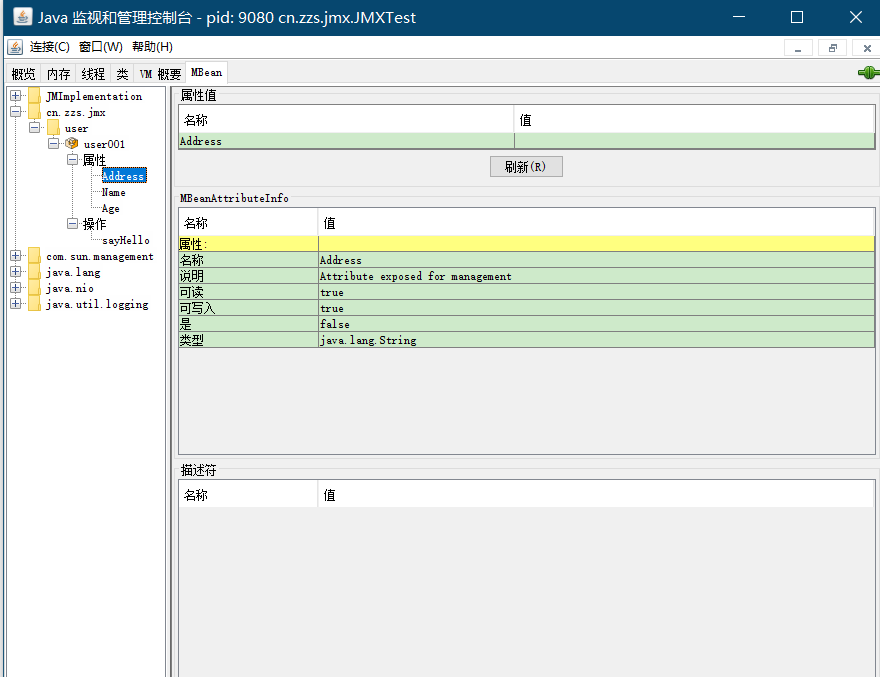Minimize the internal console frame
Viewport: 880px width, 677px height.
click(x=798, y=48)
